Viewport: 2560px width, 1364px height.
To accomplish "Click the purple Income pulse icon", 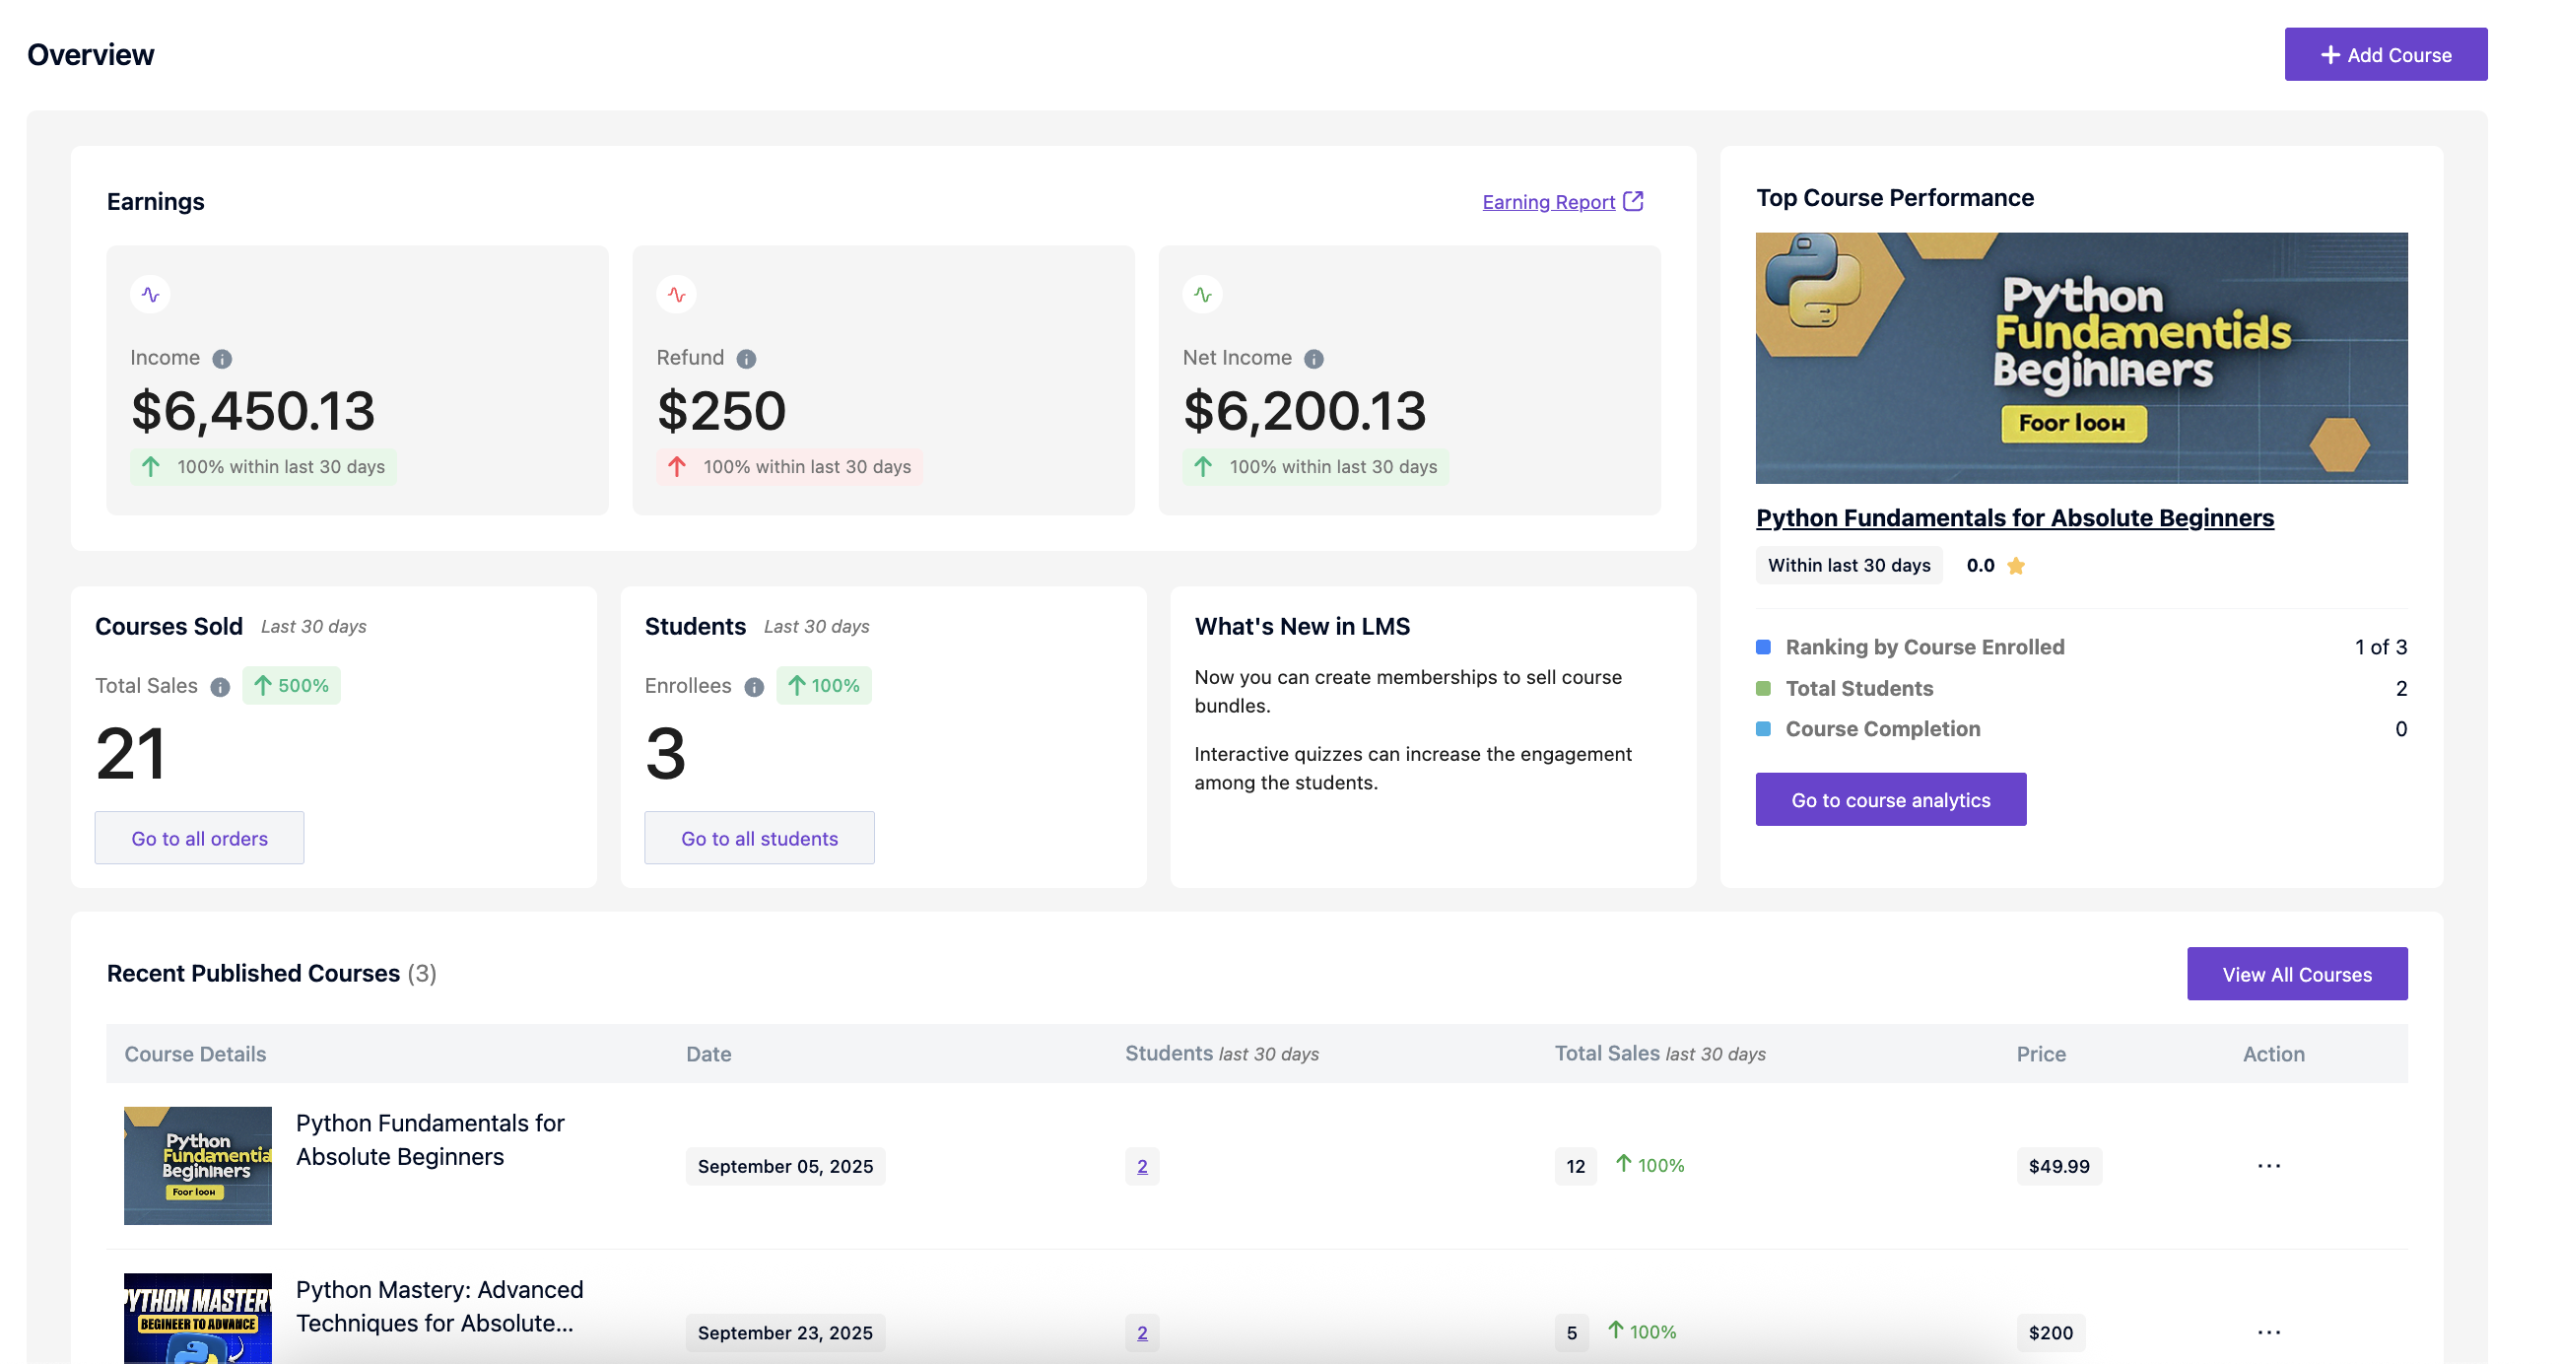I will coord(150,295).
